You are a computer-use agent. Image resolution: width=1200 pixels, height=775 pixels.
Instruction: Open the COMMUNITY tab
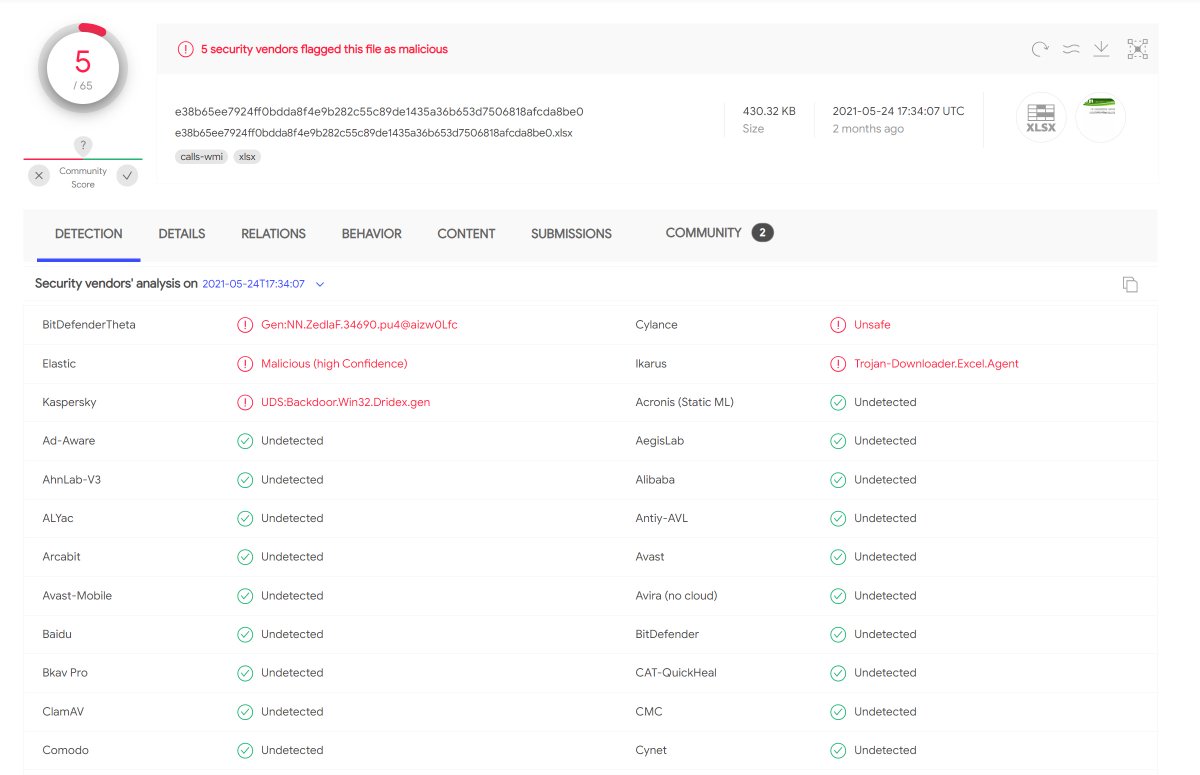(703, 233)
